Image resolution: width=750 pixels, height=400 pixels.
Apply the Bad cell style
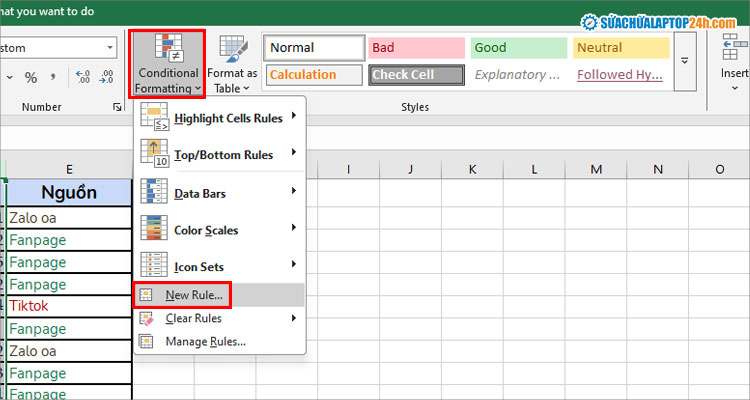pos(417,47)
